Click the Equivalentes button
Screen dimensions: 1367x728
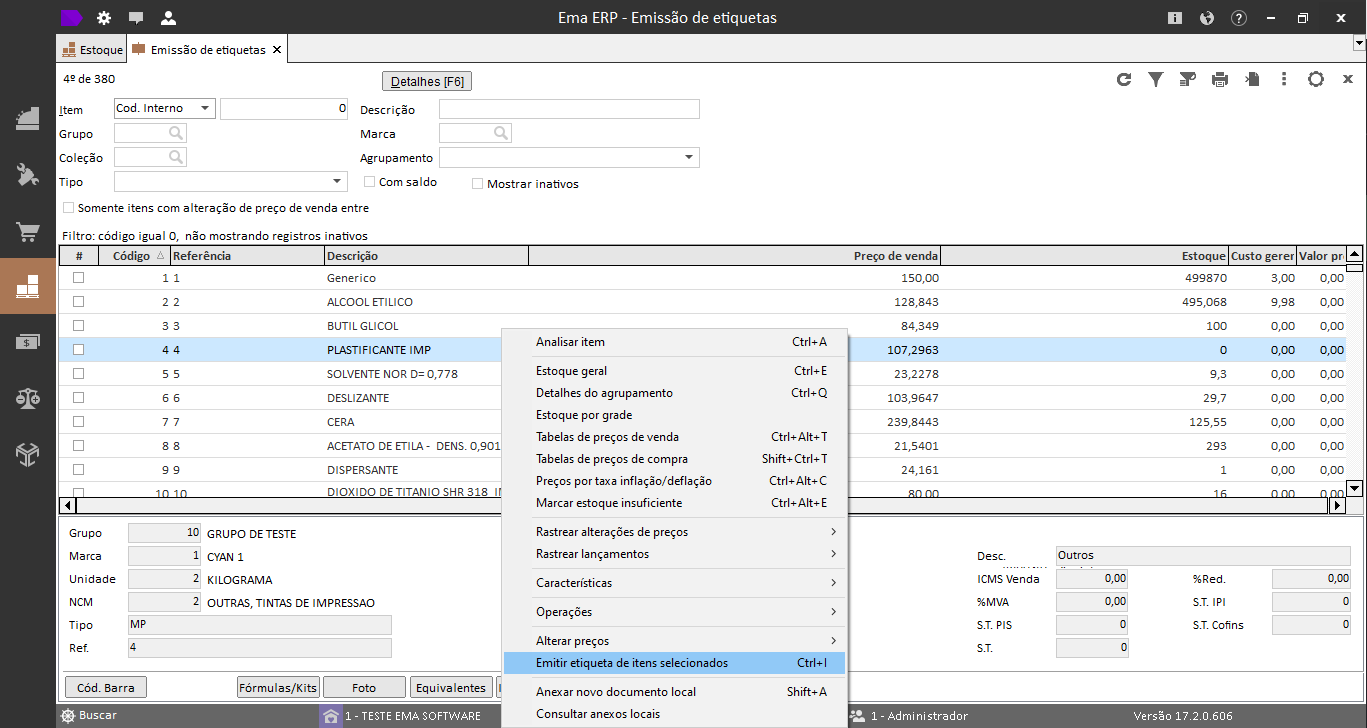tap(451, 688)
